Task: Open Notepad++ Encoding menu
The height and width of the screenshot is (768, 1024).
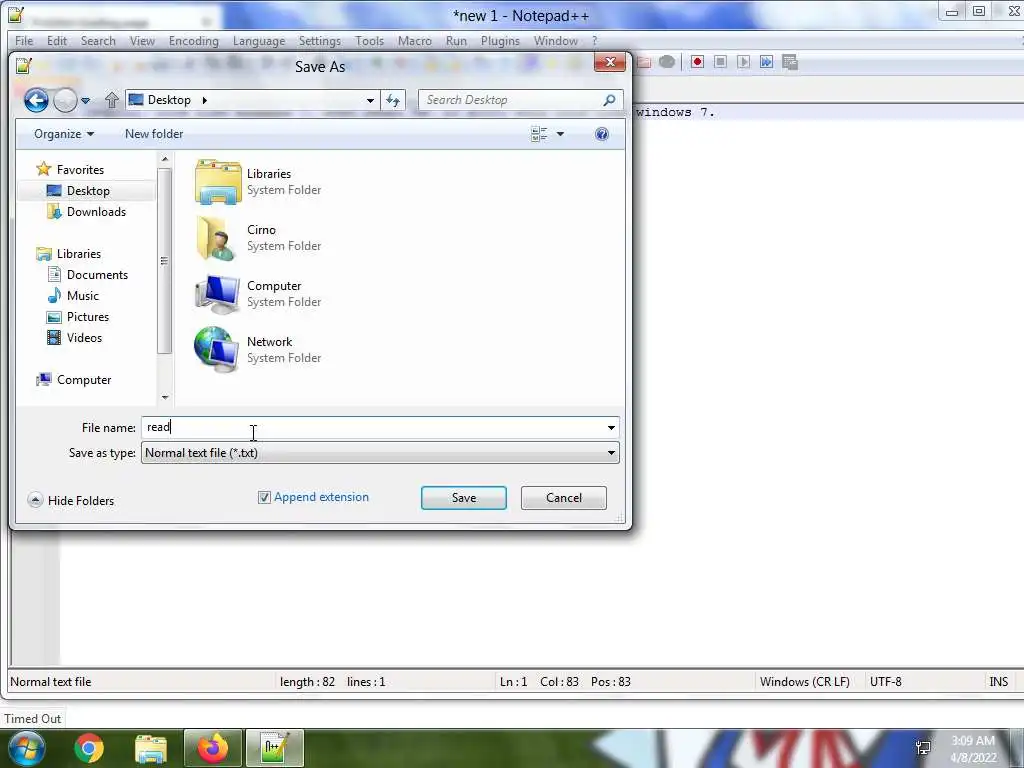Action: 194,40
